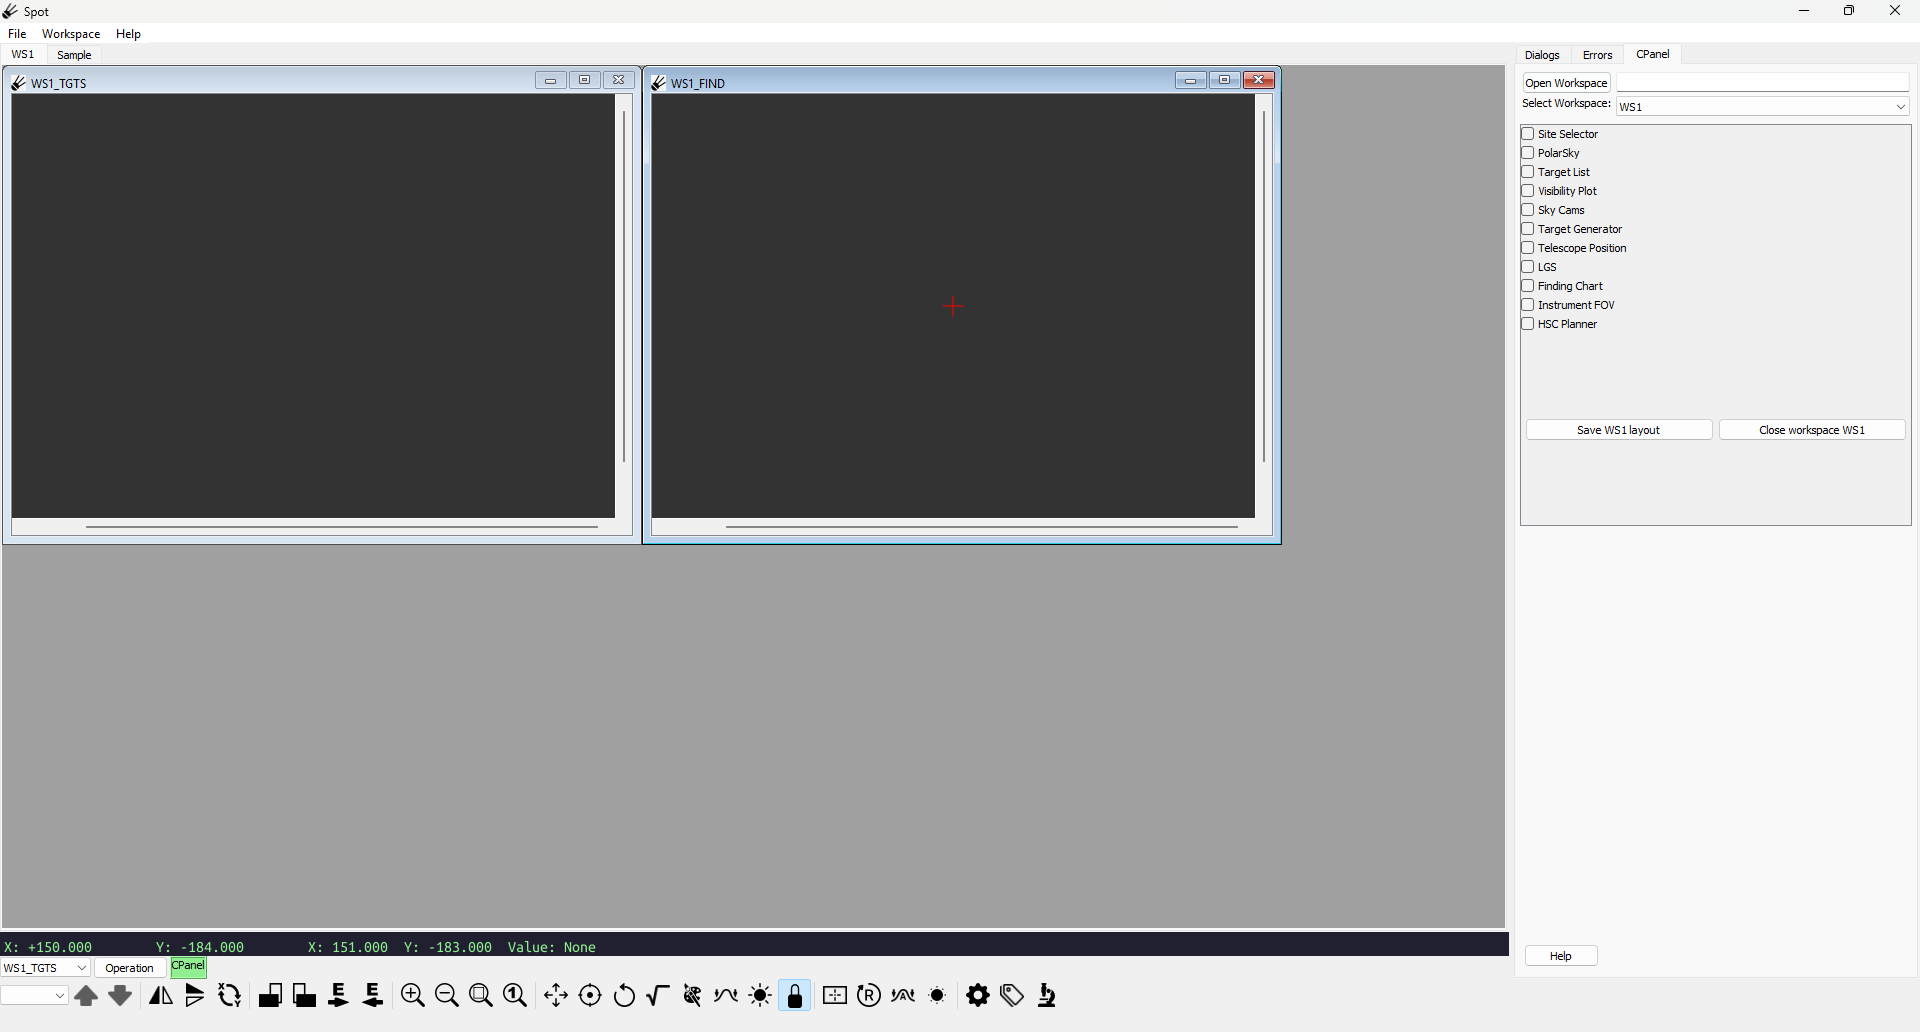Click the Open Workspace text input field

tap(1763, 83)
